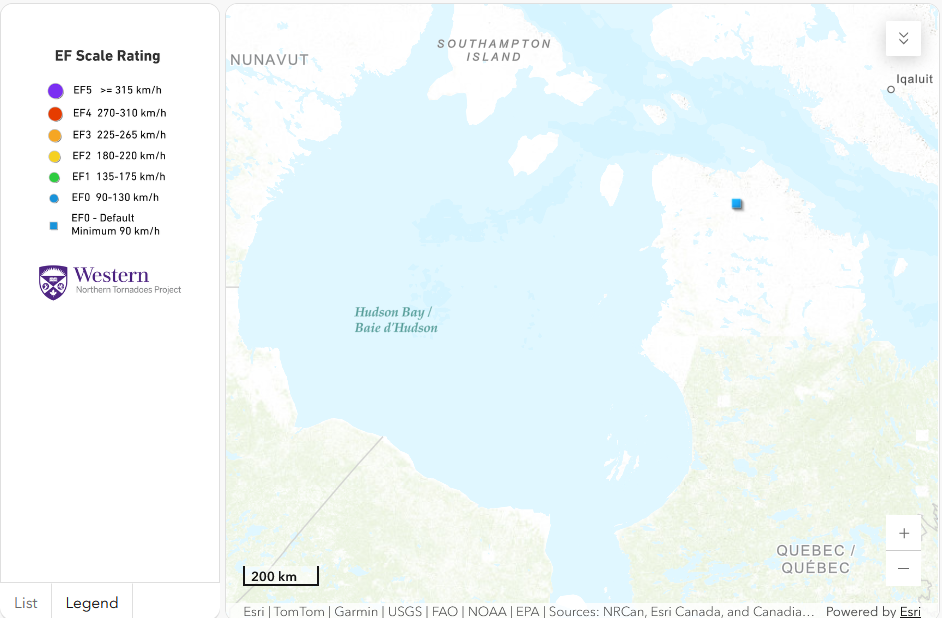Click the 'EF Scale Rating' legend heading

(108, 56)
